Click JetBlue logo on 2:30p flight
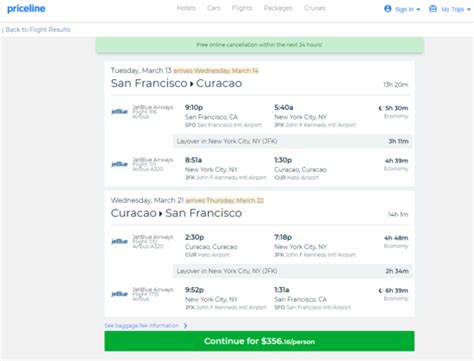Viewport: 474px width, 361px height. [x=119, y=241]
